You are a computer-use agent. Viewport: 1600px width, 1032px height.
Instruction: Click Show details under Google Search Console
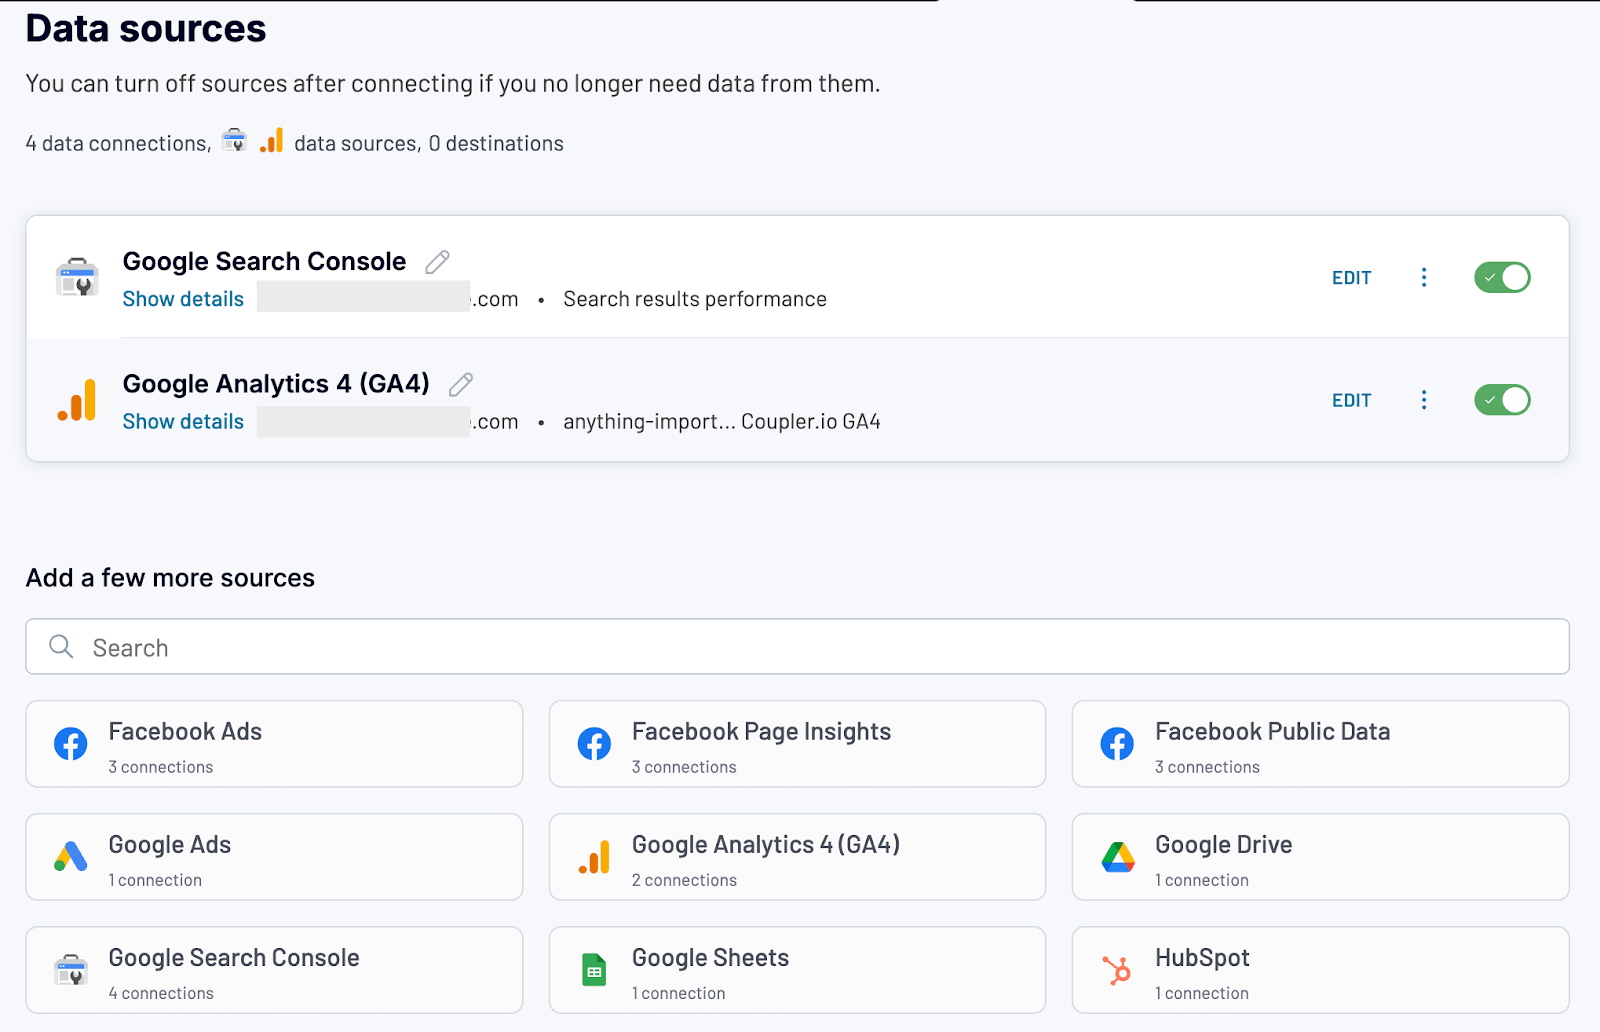[x=183, y=298]
